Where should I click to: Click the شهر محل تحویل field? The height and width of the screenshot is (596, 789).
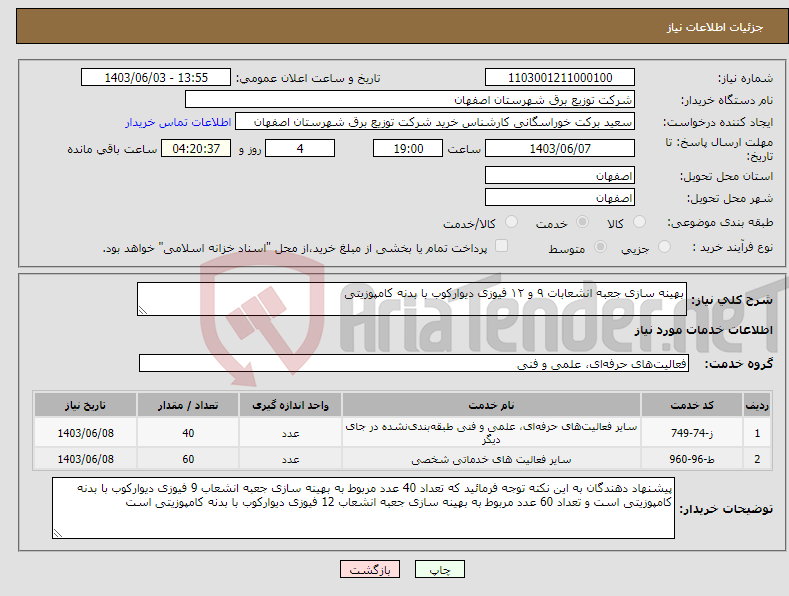point(560,197)
